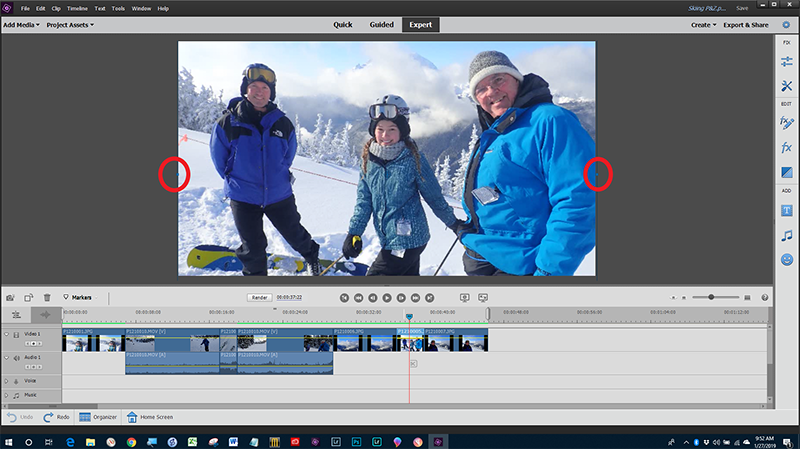This screenshot has height=449, width=800.
Task: Switch to Quick mode tab
Action: [343, 24]
